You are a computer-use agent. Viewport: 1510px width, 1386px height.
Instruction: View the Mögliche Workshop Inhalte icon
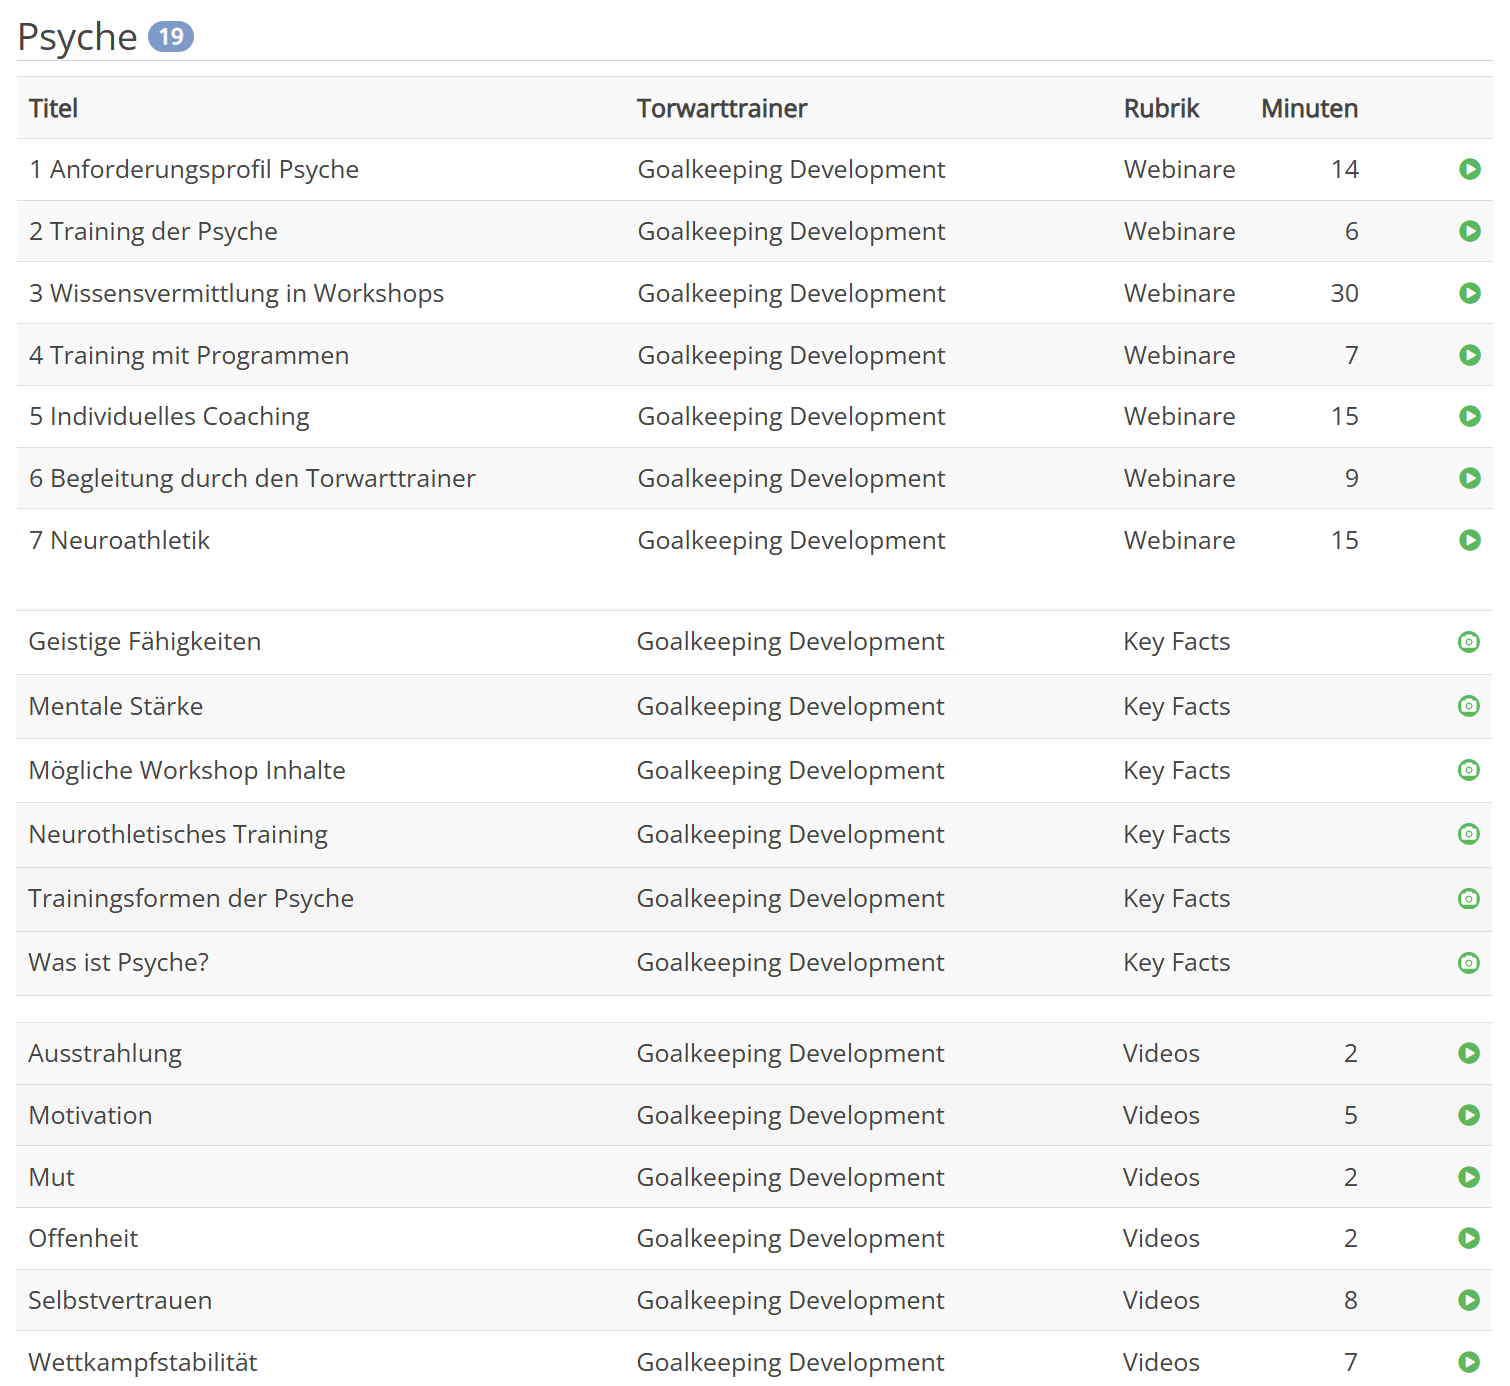click(x=1468, y=770)
